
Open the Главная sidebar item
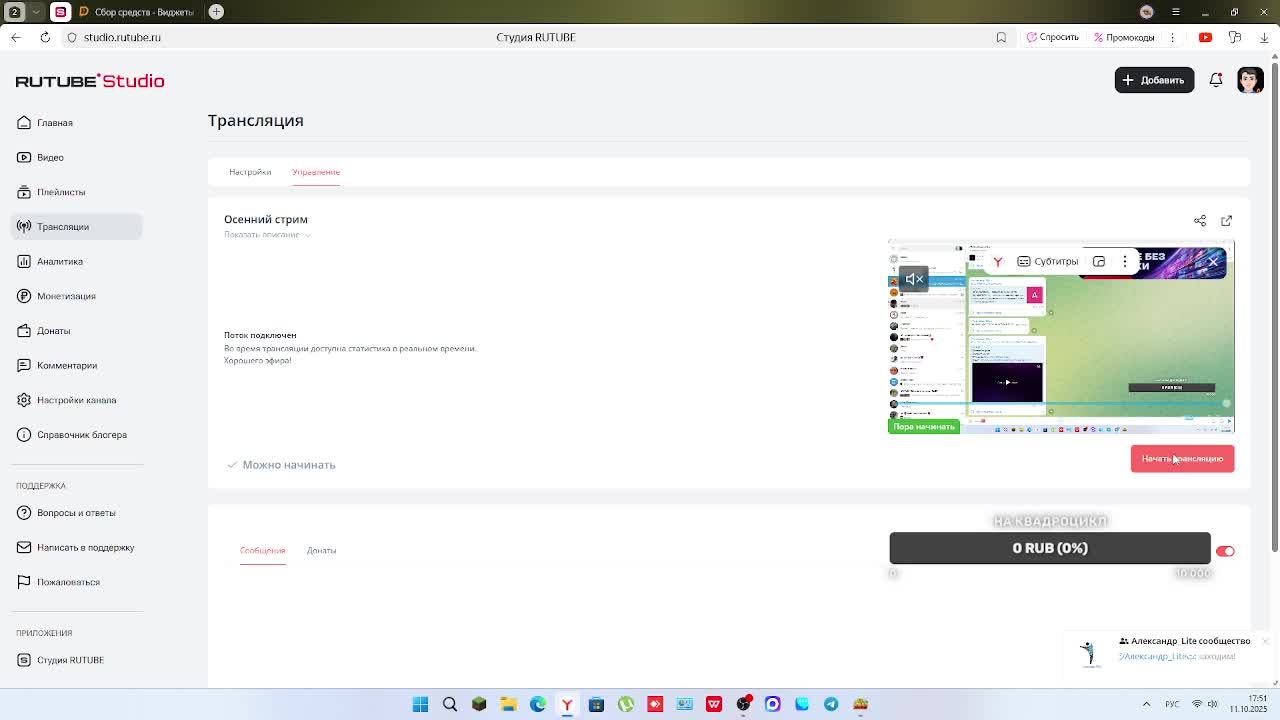pyautogui.click(x=54, y=123)
